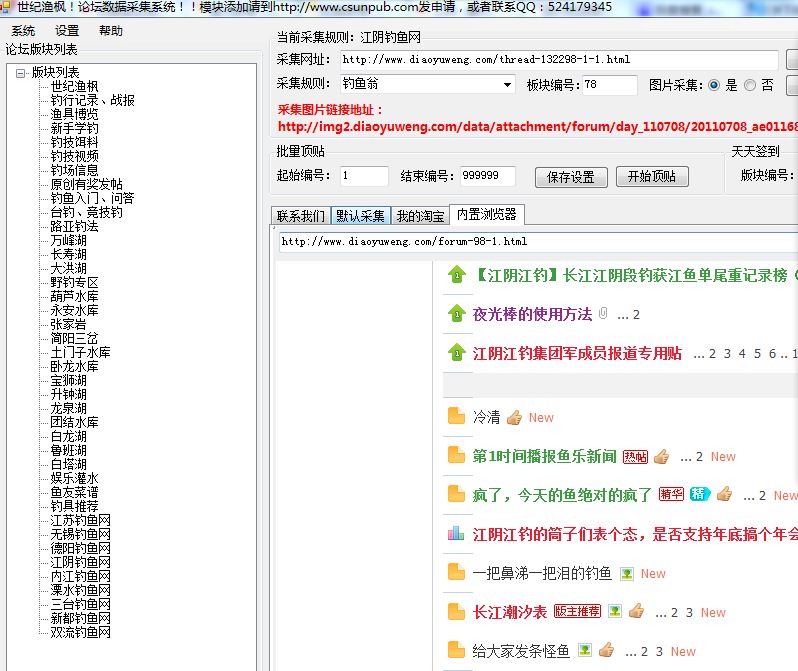Click green sticky arrow beside 夜光棒的使用方法
Image resolution: width=798 pixels, height=671 pixels.
(457, 313)
